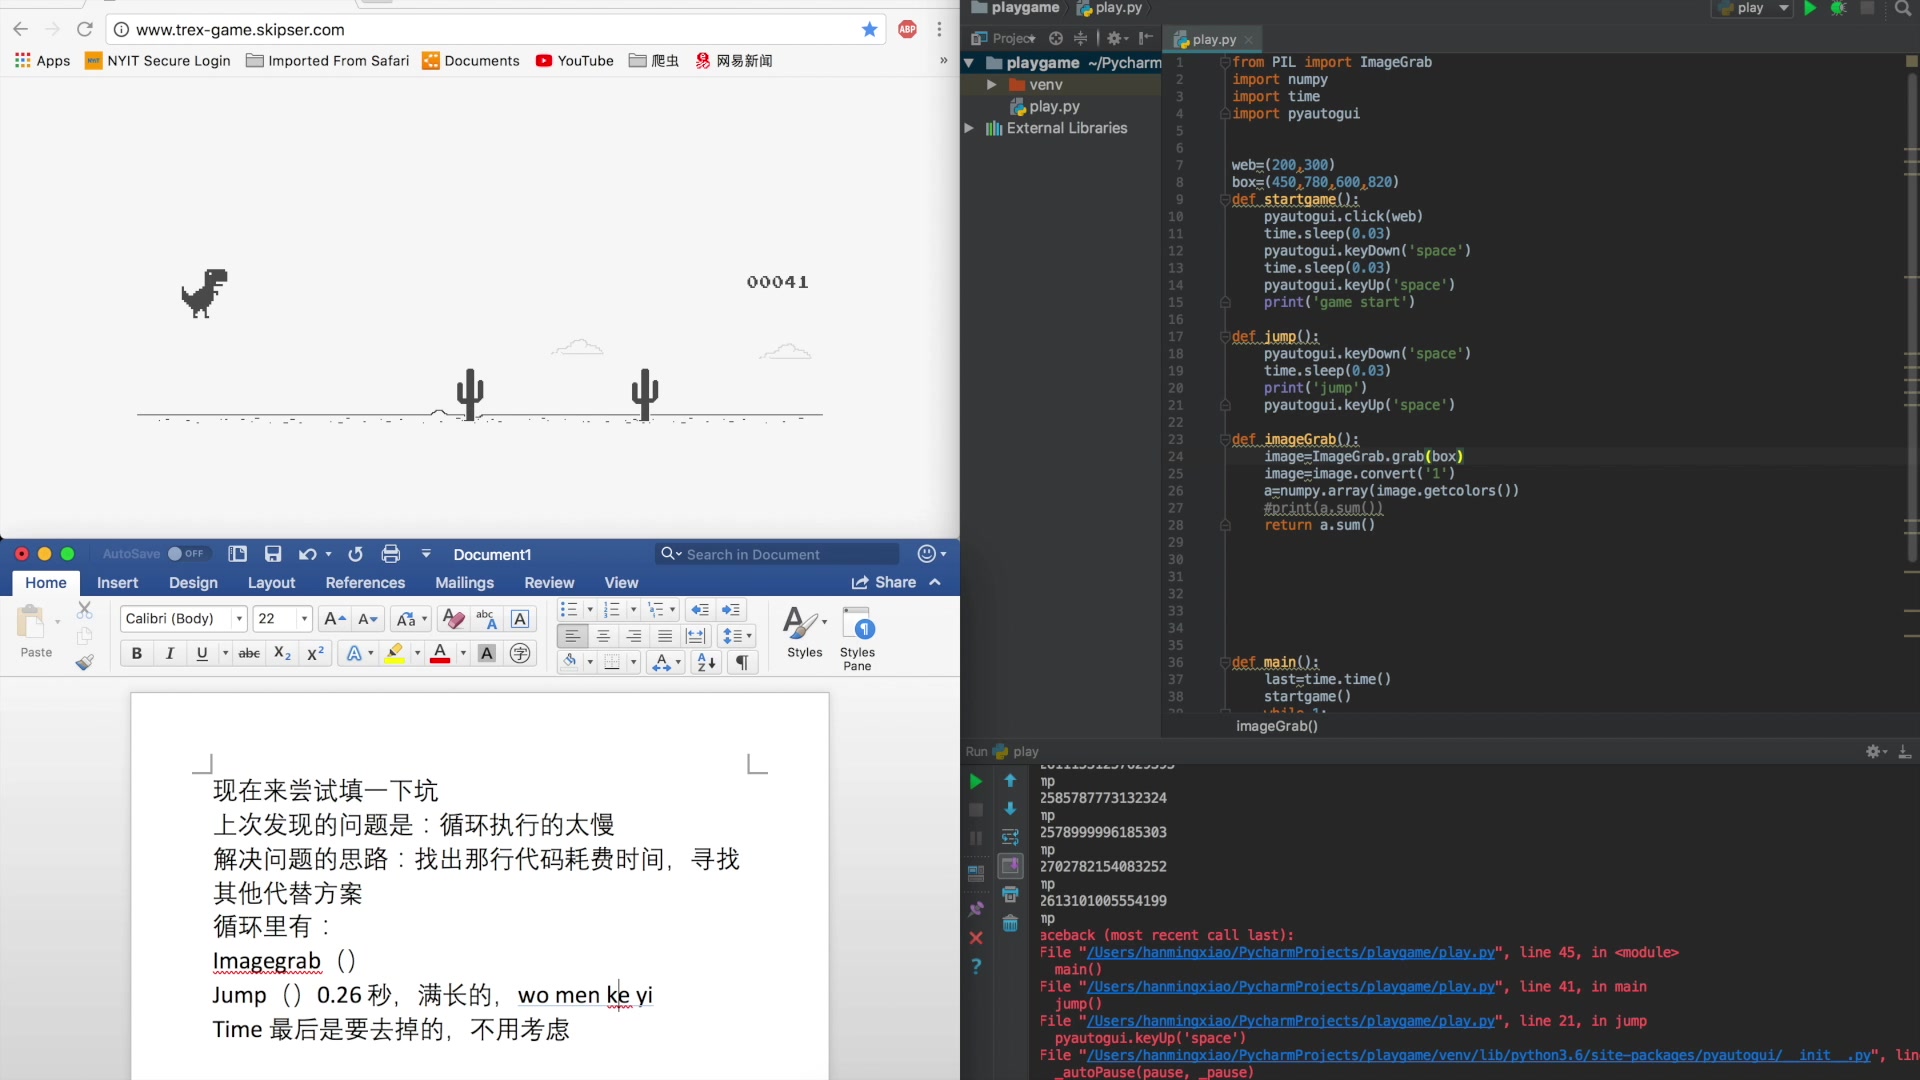Open the play.py editor tab

(1213, 40)
